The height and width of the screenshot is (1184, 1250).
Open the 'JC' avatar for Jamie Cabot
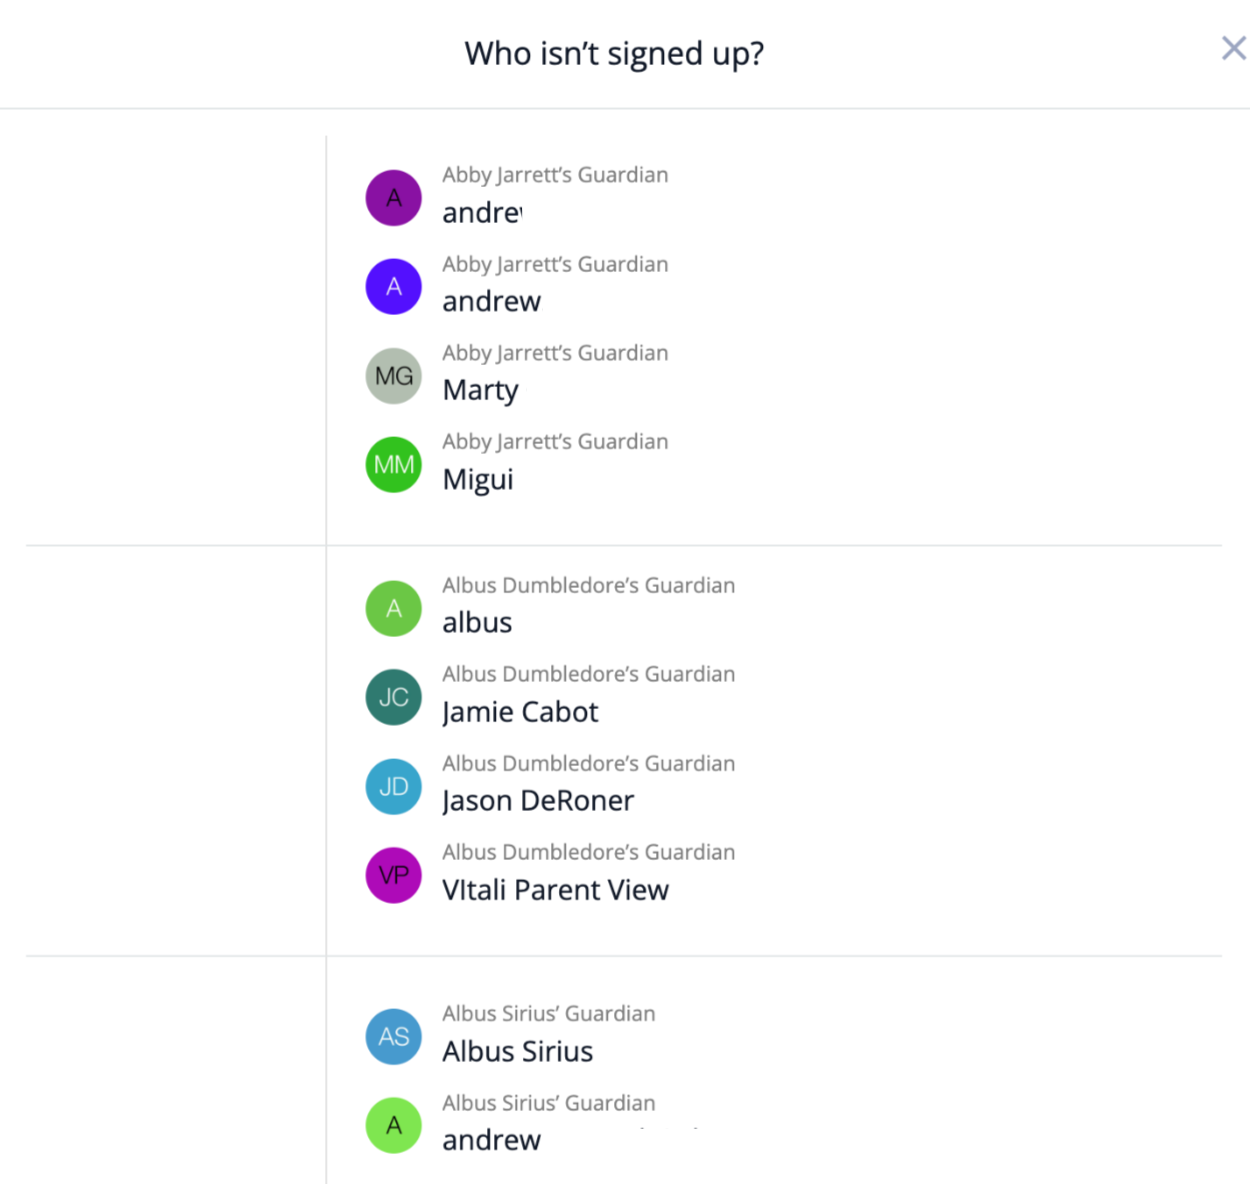pos(394,697)
